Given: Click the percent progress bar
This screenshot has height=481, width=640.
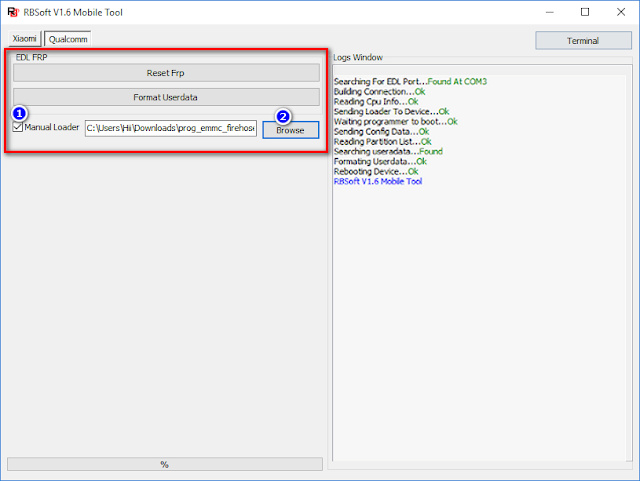Looking at the screenshot, I should point(165,464).
